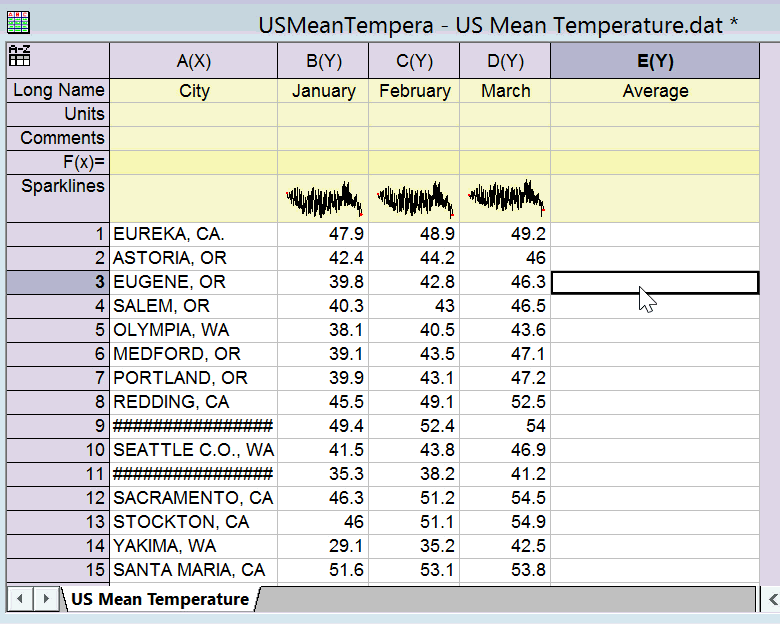Screen dimensions: 780x624
Task: Click the A-Z select-all worksheet corner icon
Action: pos(18,56)
